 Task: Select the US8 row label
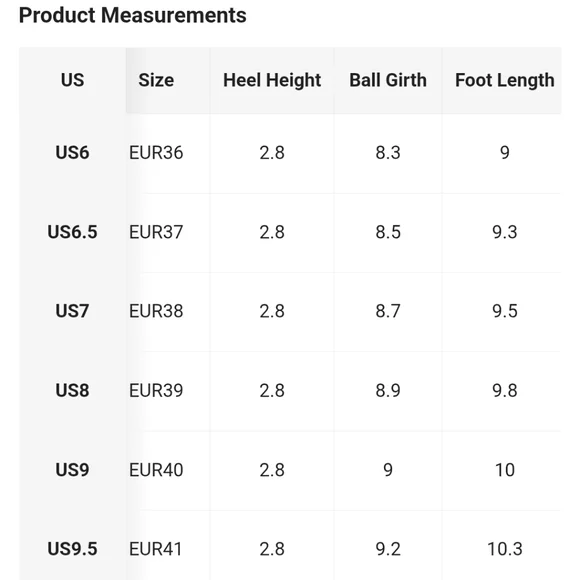pyautogui.click(x=72, y=391)
